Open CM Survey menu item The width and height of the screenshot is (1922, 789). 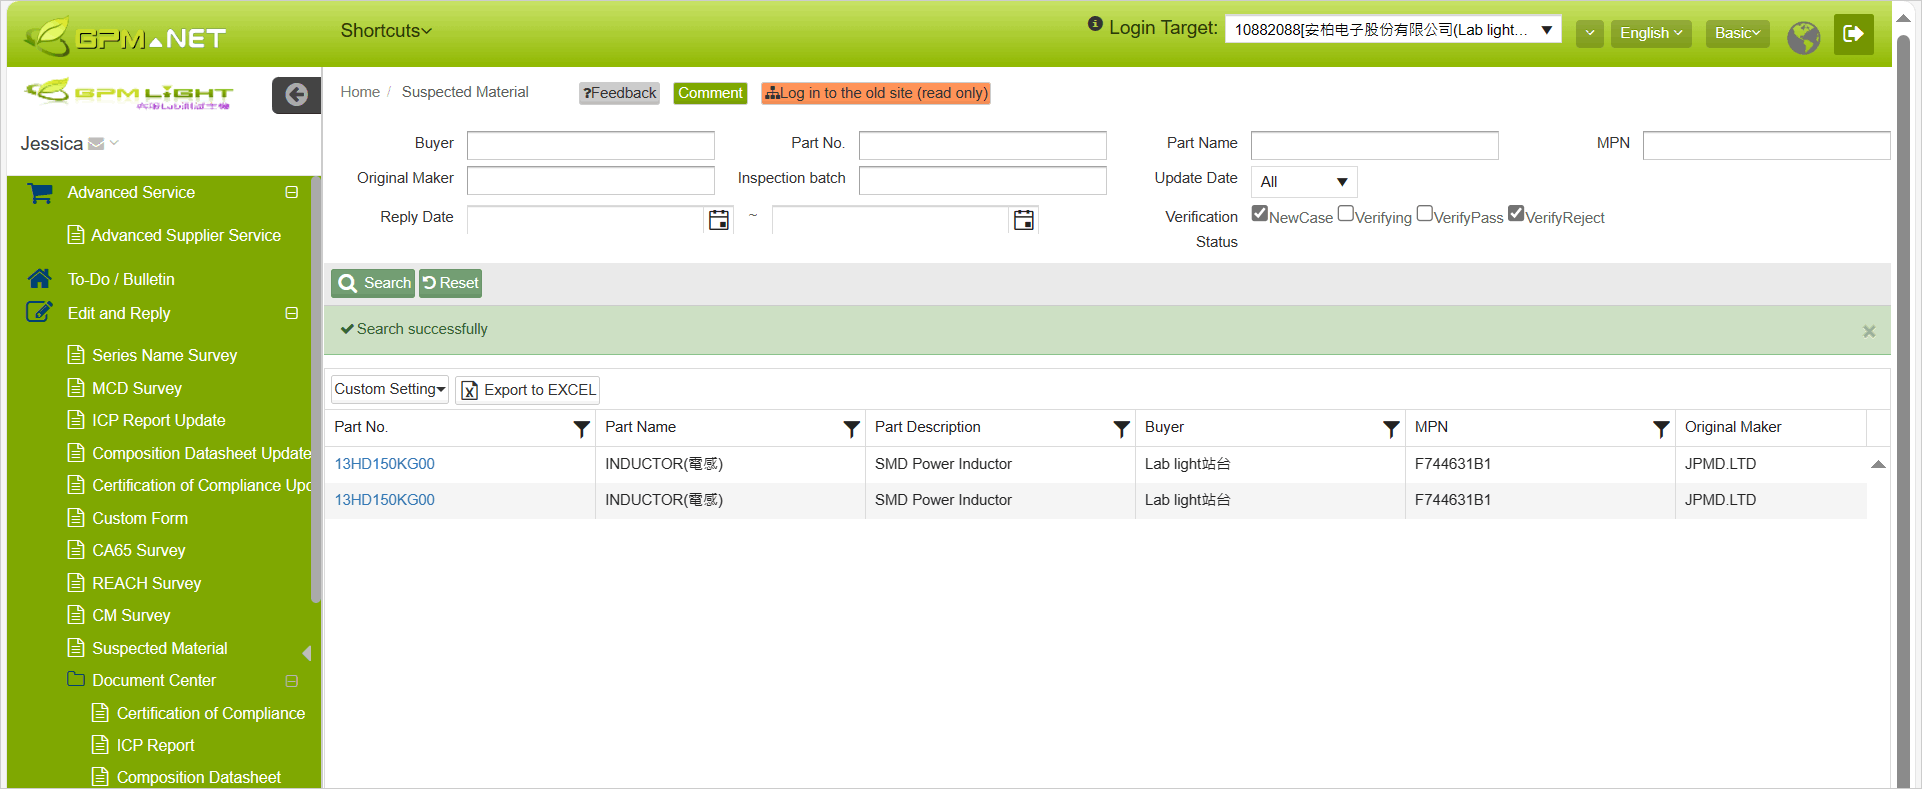(x=131, y=615)
